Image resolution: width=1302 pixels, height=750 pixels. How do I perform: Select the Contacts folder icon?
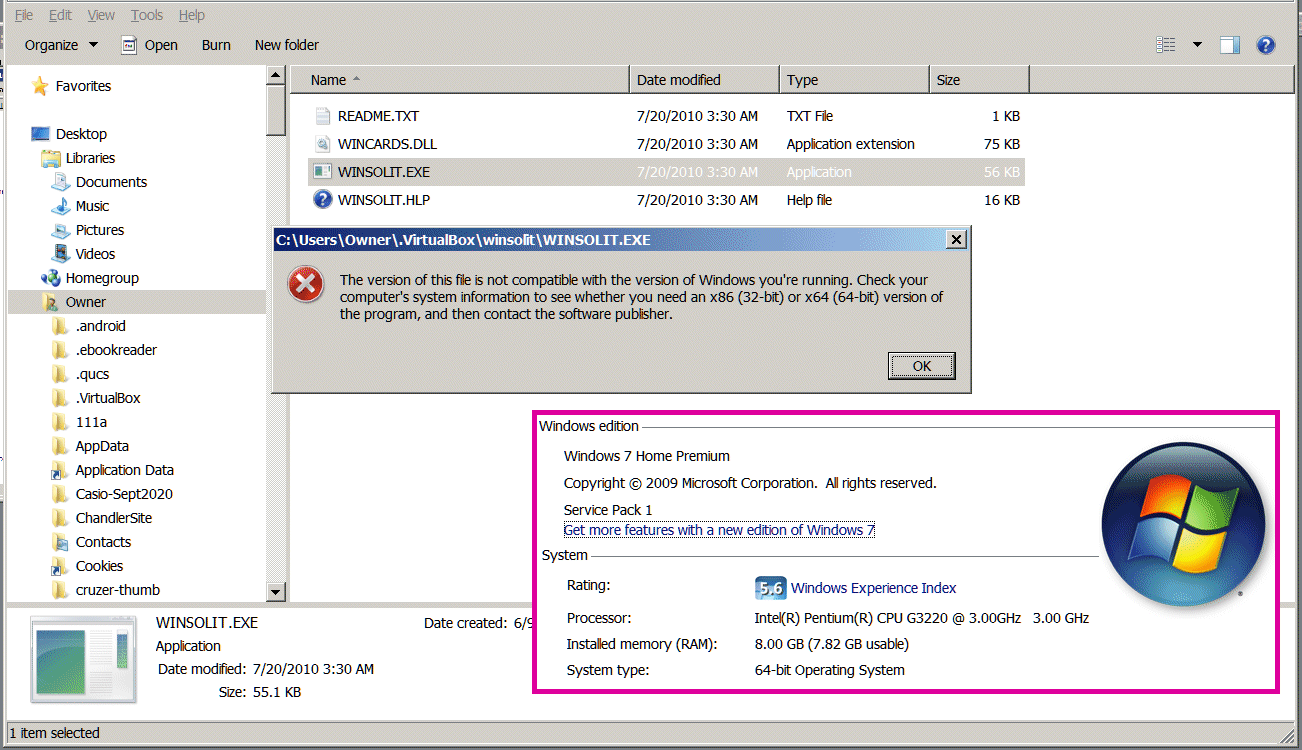(x=60, y=542)
